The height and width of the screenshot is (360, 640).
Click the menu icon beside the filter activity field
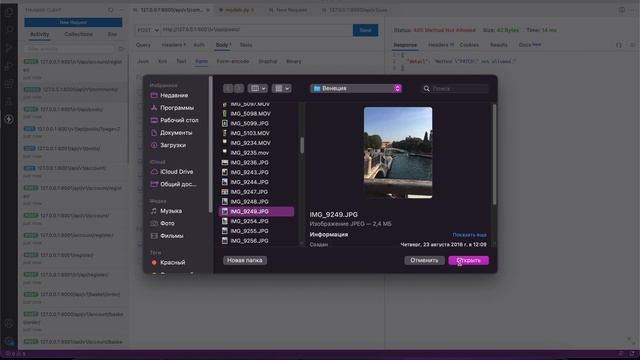[121, 49]
